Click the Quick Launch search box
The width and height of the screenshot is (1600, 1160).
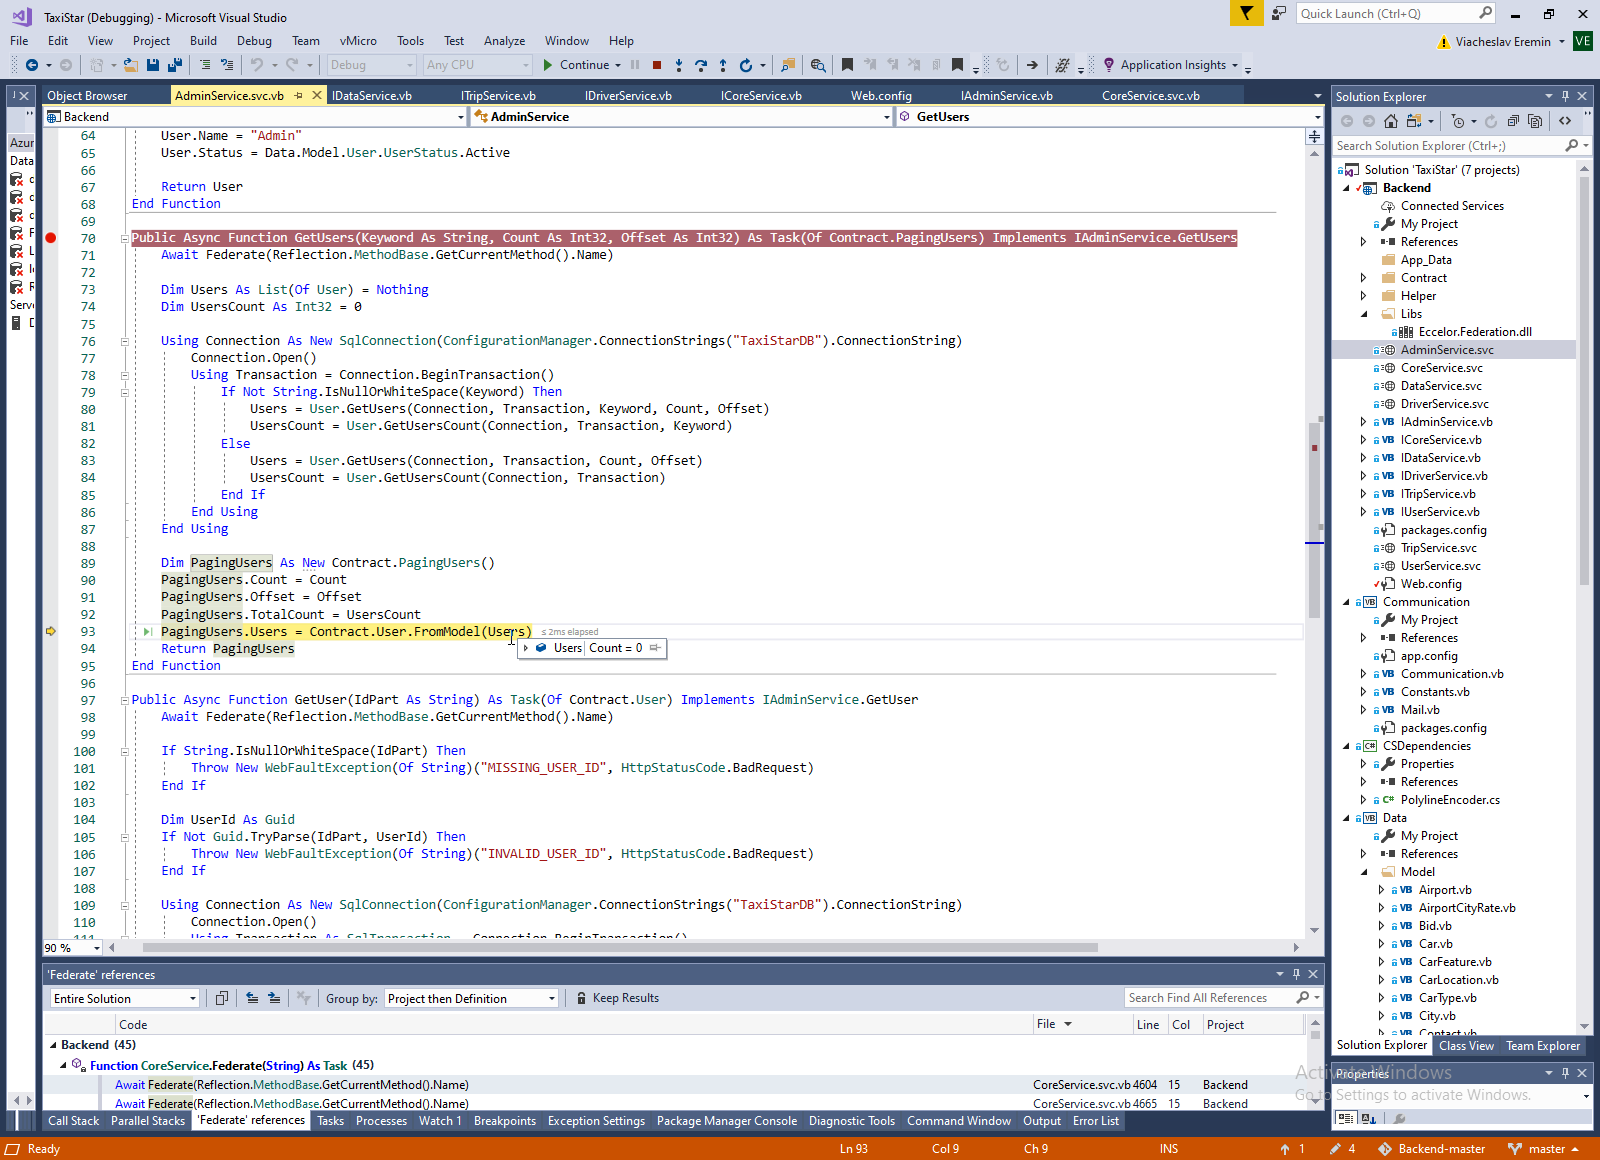click(x=1386, y=13)
